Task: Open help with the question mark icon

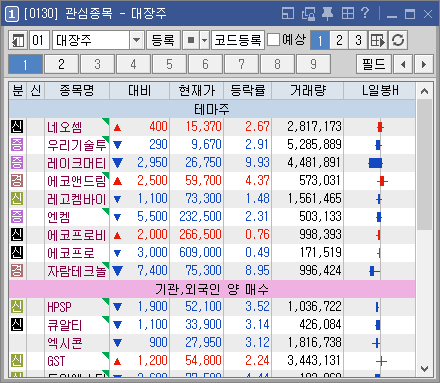Action: coord(365,13)
